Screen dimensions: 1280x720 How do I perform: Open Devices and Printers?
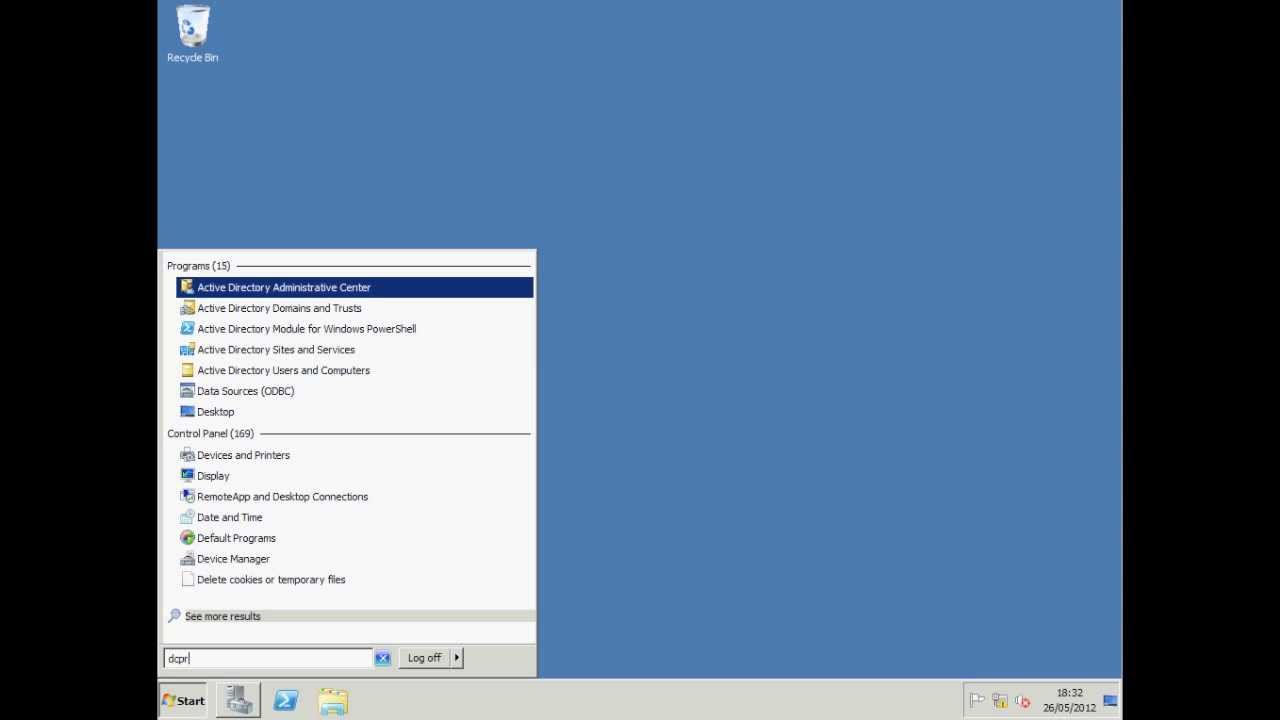click(x=355, y=455)
